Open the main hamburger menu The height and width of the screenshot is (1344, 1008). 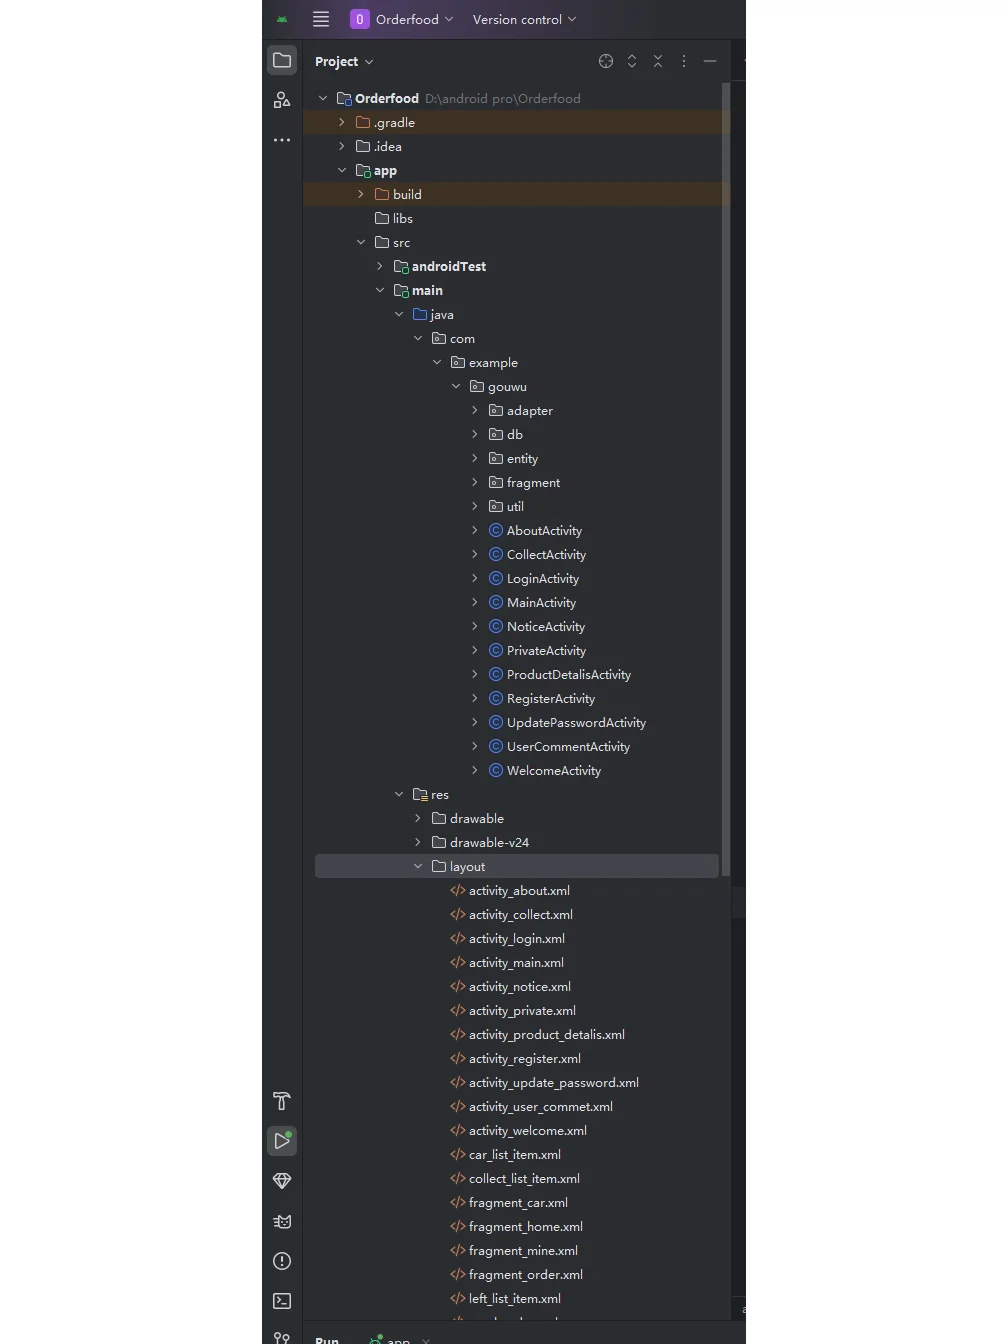click(x=320, y=19)
